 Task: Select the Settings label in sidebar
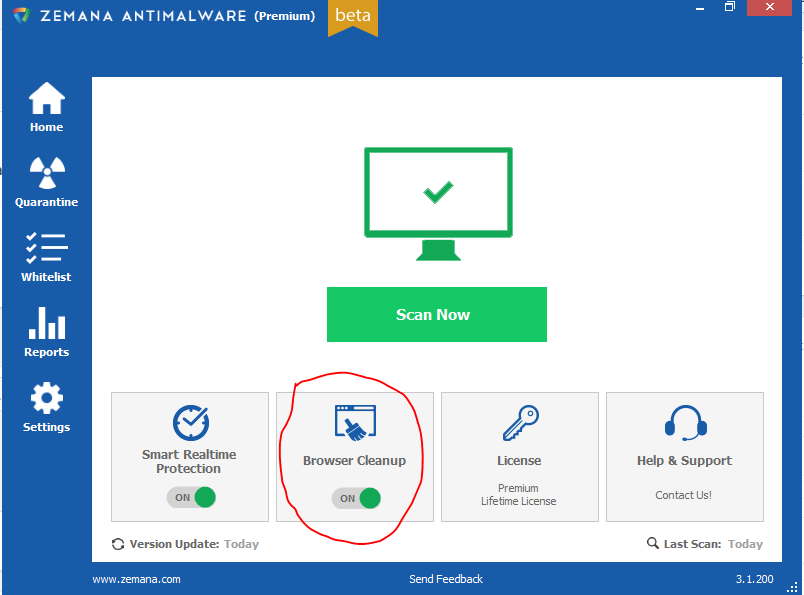[46, 427]
